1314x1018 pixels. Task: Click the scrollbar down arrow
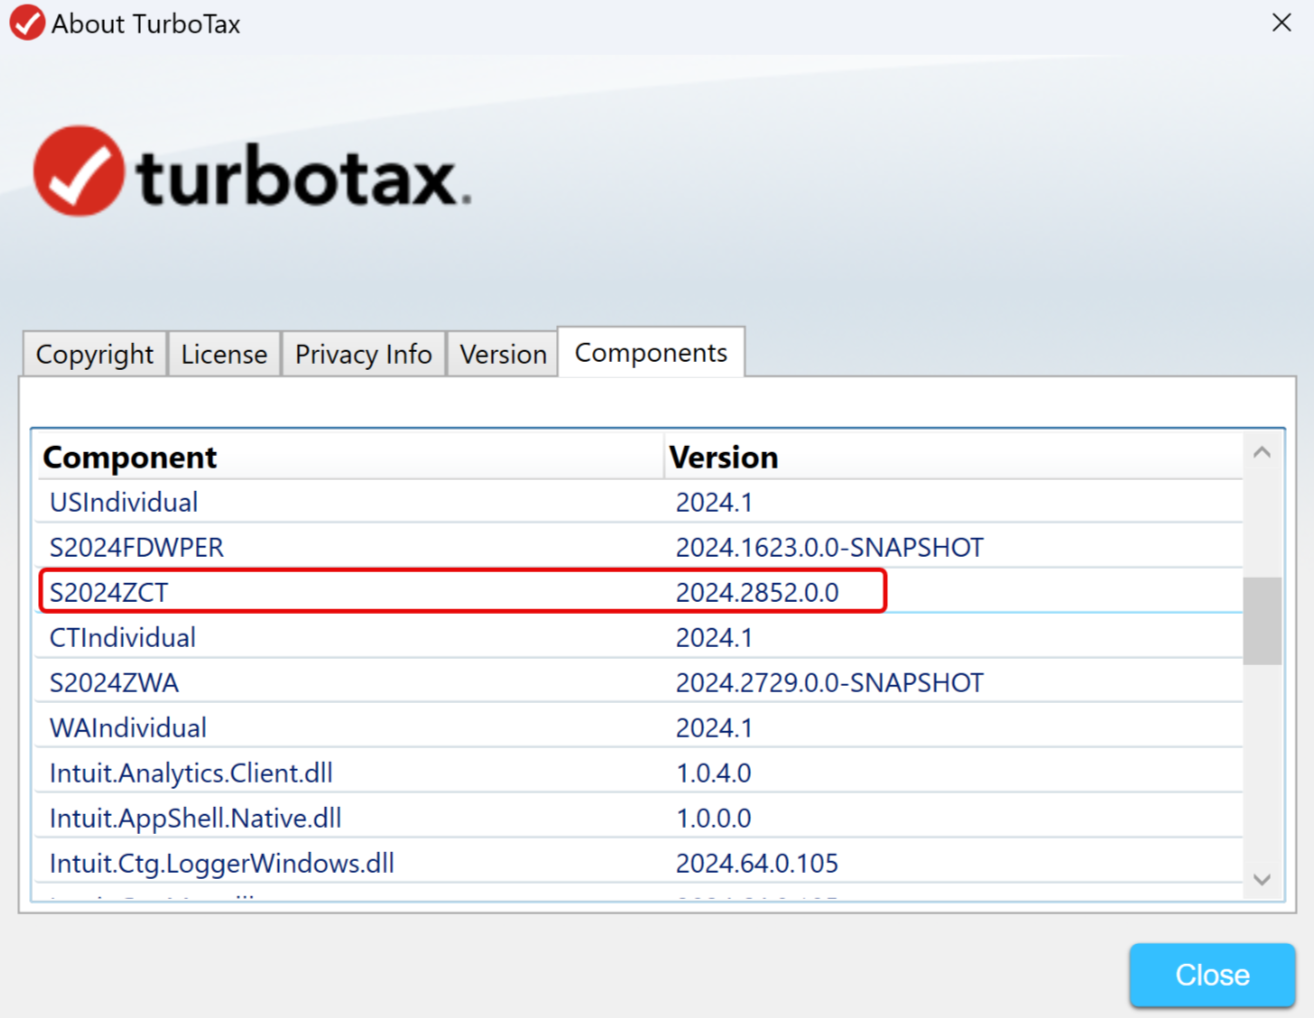click(1262, 880)
